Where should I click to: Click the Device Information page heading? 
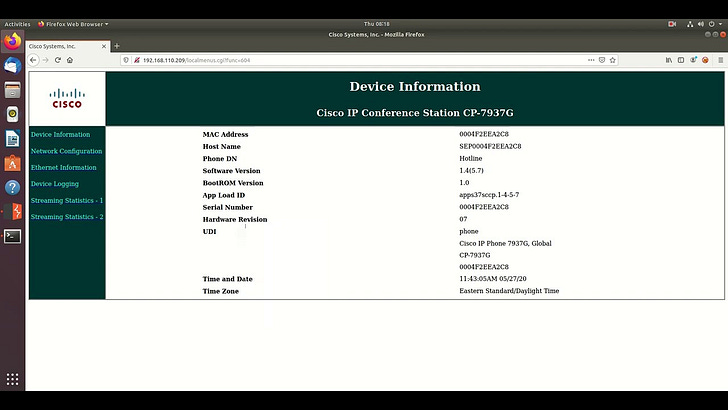click(x=415, y=86)
